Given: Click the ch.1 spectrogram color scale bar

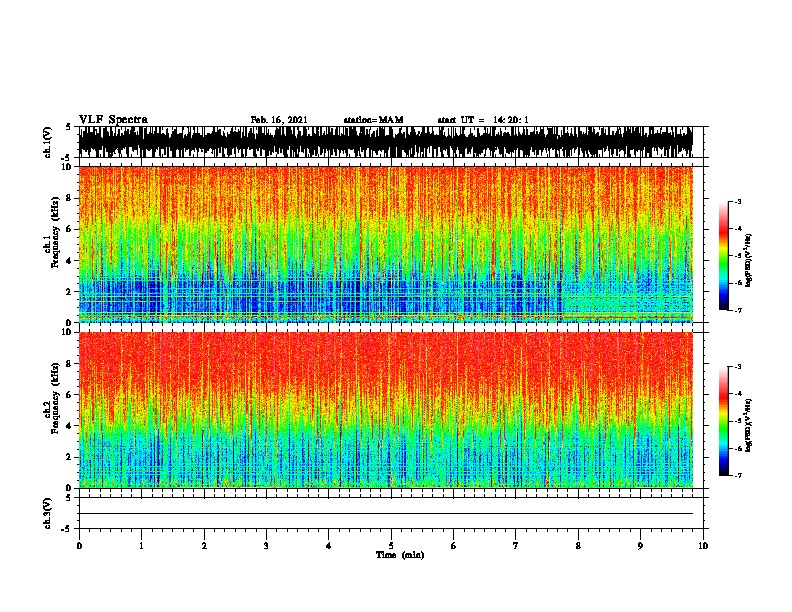Looking at the screenshot, I should tap(724, 256).
